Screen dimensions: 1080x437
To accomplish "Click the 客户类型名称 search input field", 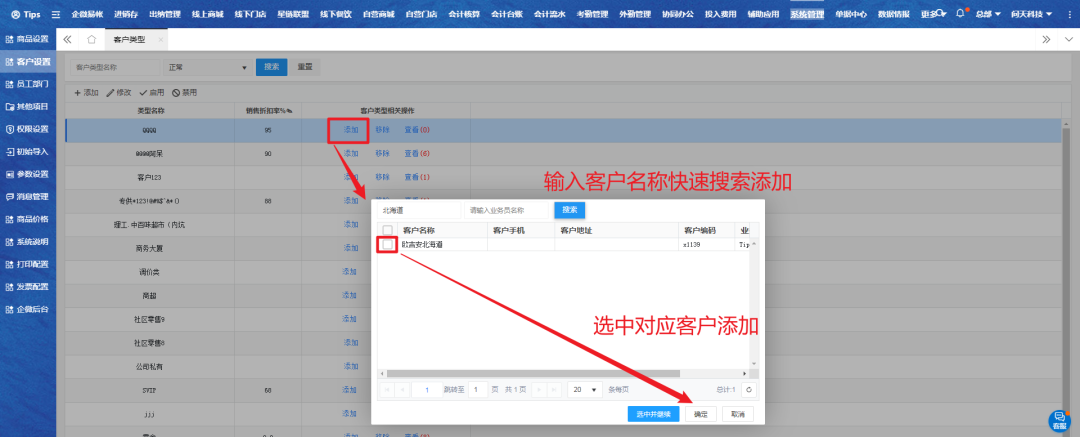I will (x=114, y=67).
